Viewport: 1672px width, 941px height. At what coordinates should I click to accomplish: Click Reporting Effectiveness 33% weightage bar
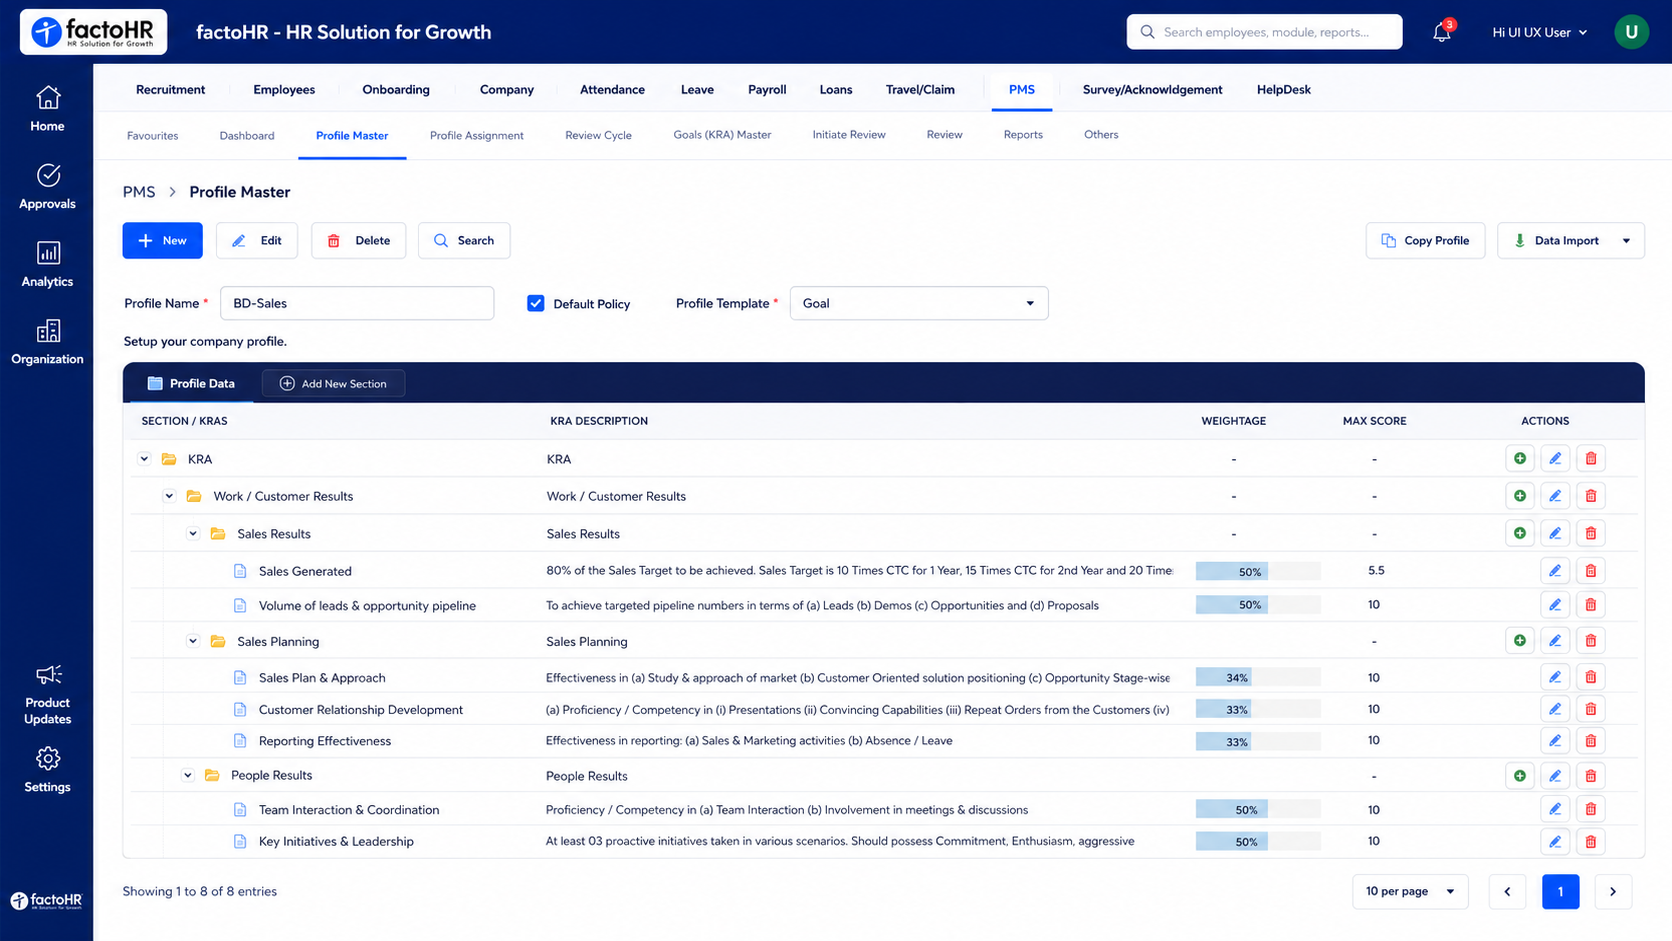1258,741
